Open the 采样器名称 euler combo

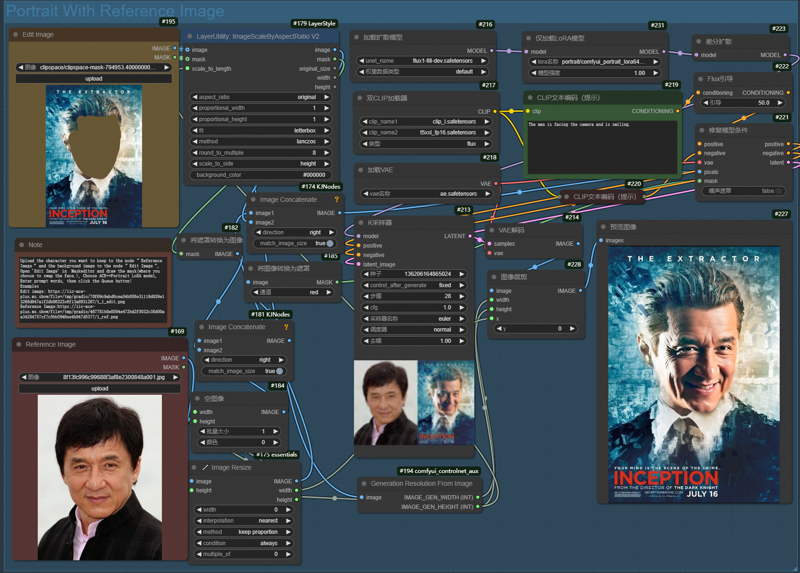click(414, 318)
